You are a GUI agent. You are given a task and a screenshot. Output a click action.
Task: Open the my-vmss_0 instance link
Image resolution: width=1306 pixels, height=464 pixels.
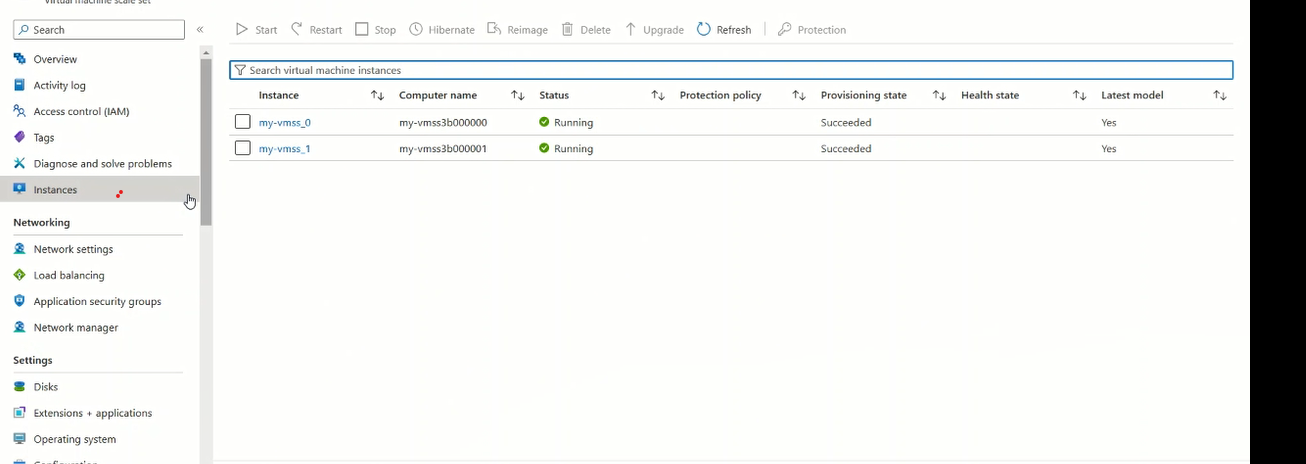point(285,122)
